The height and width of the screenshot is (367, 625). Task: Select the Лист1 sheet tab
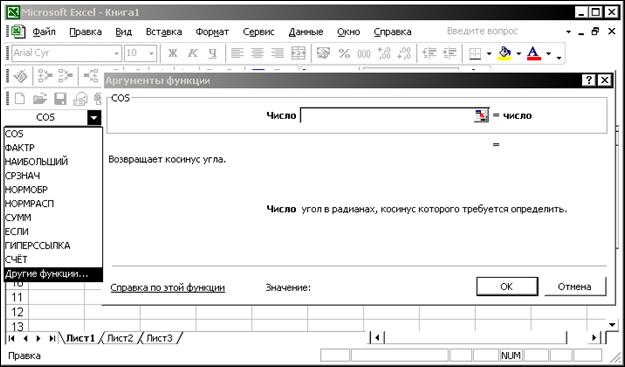pyautogui.click(x=80, y=338)
